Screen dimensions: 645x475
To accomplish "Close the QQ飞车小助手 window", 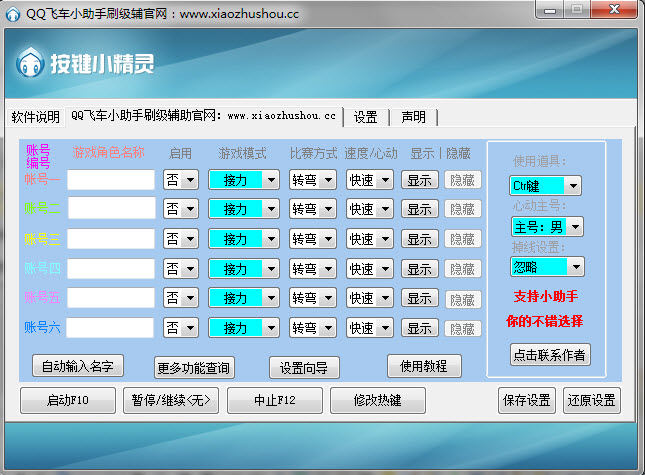I will 614,9.
